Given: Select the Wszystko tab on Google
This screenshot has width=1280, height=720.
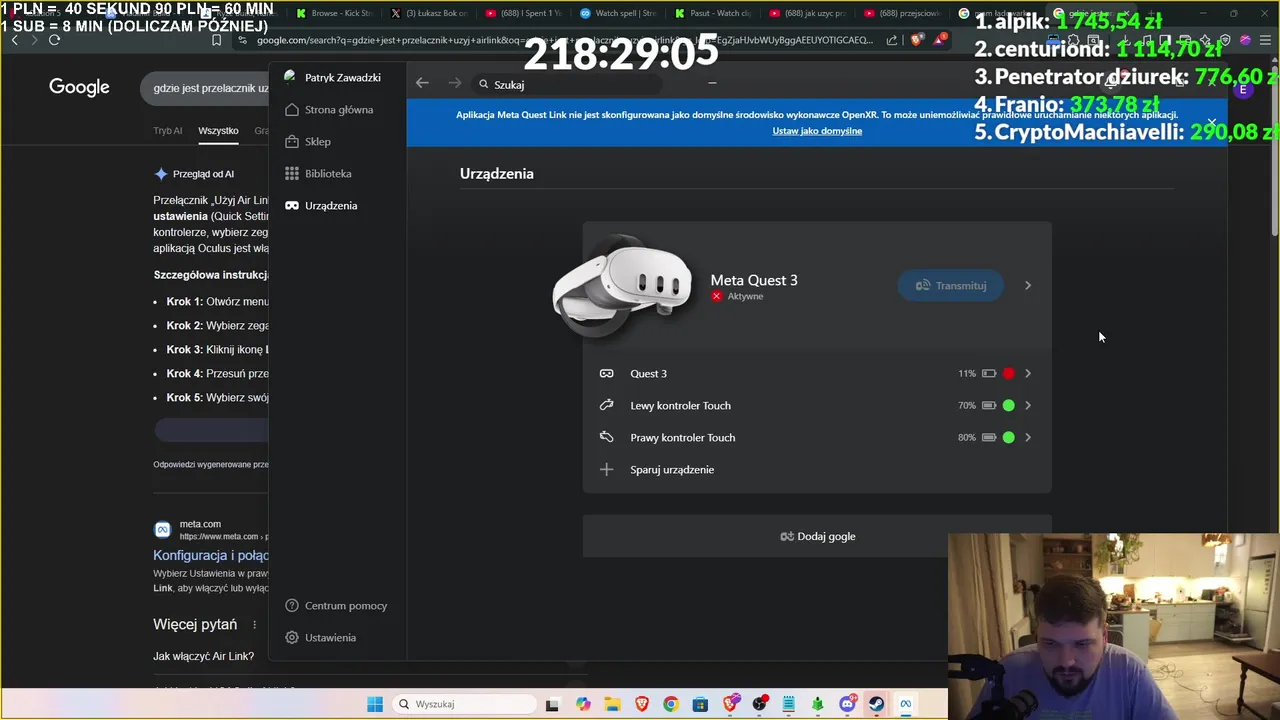Looking at the screenshot, I should coord(218,131).
